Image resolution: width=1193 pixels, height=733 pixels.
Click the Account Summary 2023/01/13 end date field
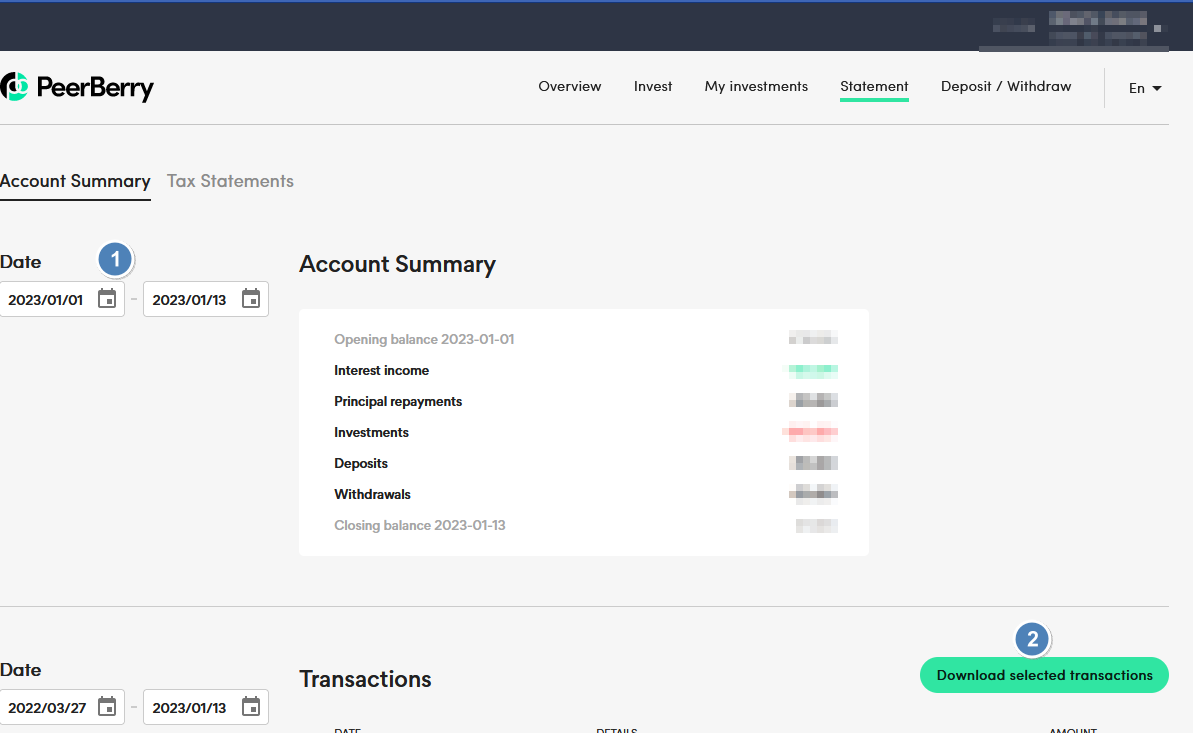[x=190, y=300]
